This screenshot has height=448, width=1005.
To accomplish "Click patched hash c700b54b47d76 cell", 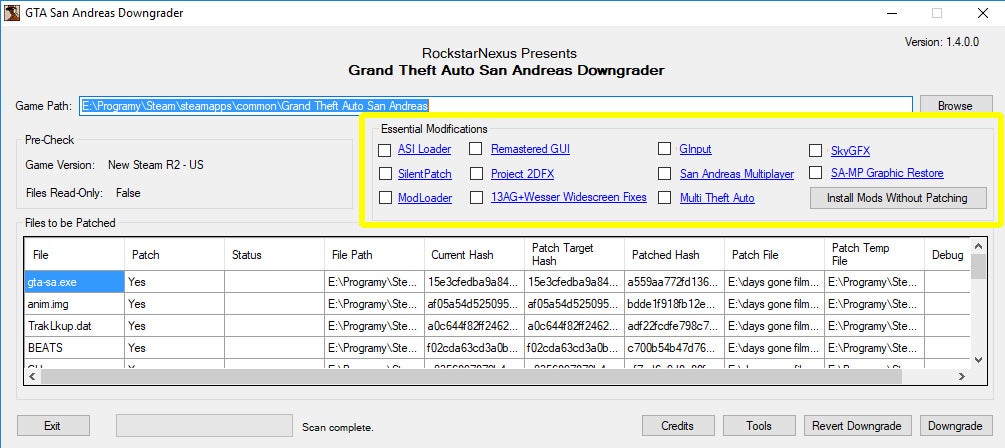I will pos(674,348).
